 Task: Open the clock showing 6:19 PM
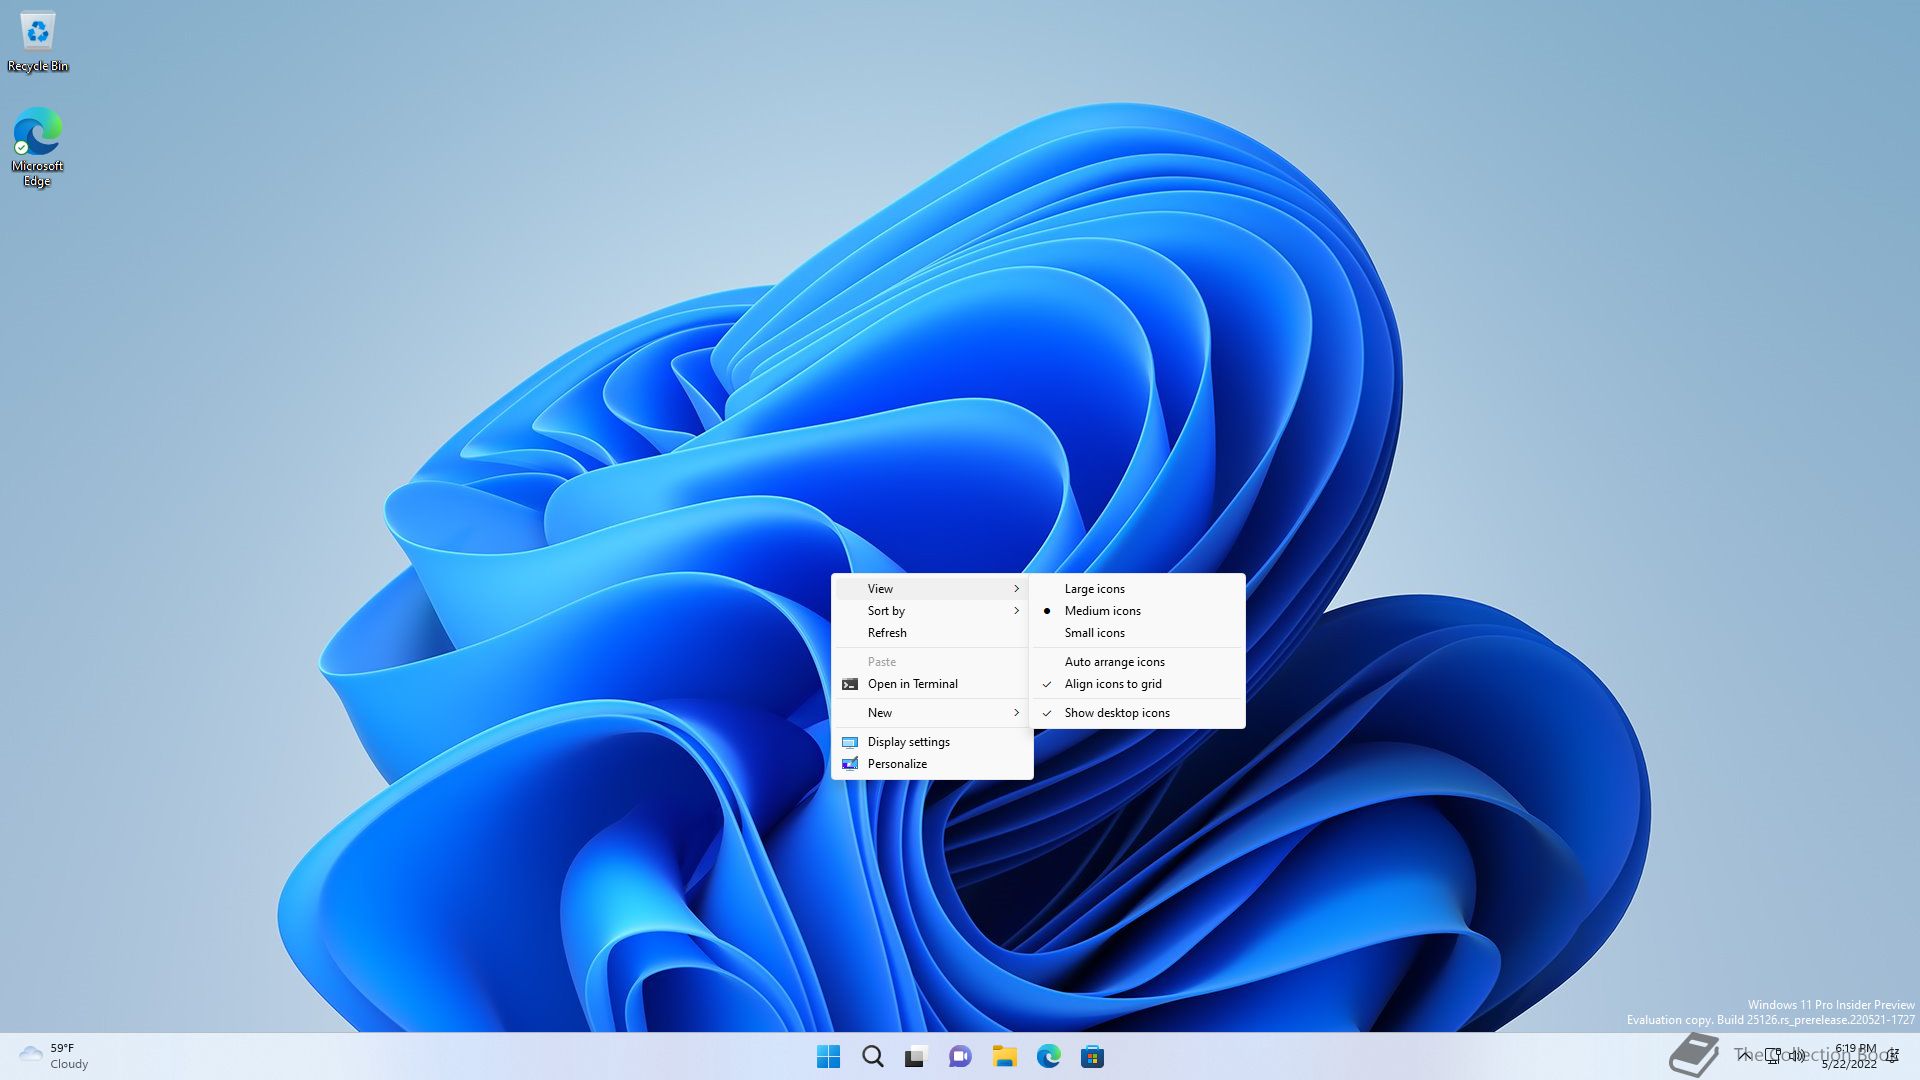tap(1850, 1056)
